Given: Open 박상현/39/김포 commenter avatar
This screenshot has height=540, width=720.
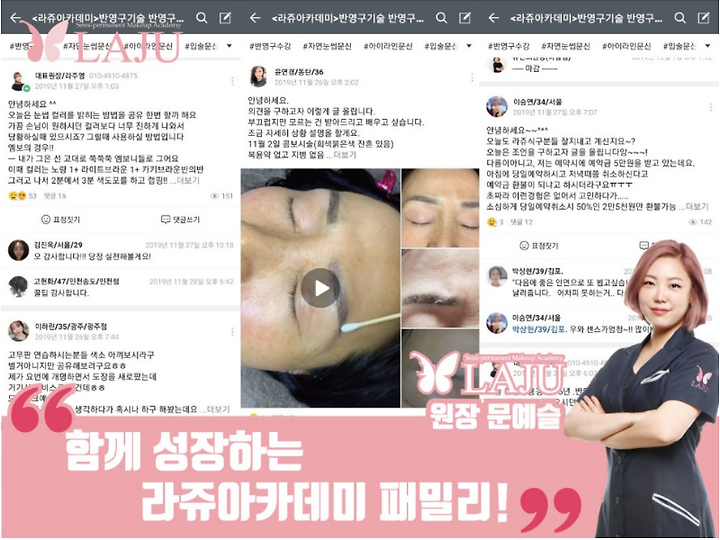Looking at the screenshot, I should tap(497, 276).
